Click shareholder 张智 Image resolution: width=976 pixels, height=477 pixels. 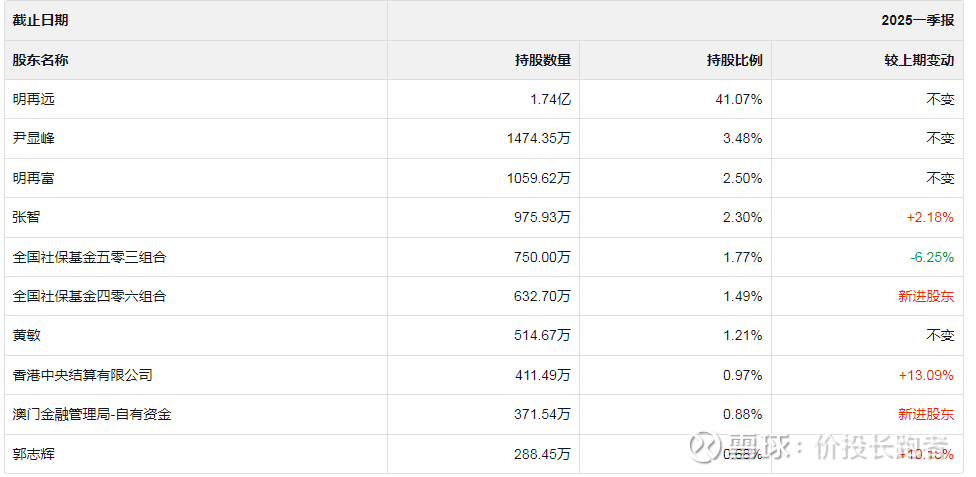(27, 217)
